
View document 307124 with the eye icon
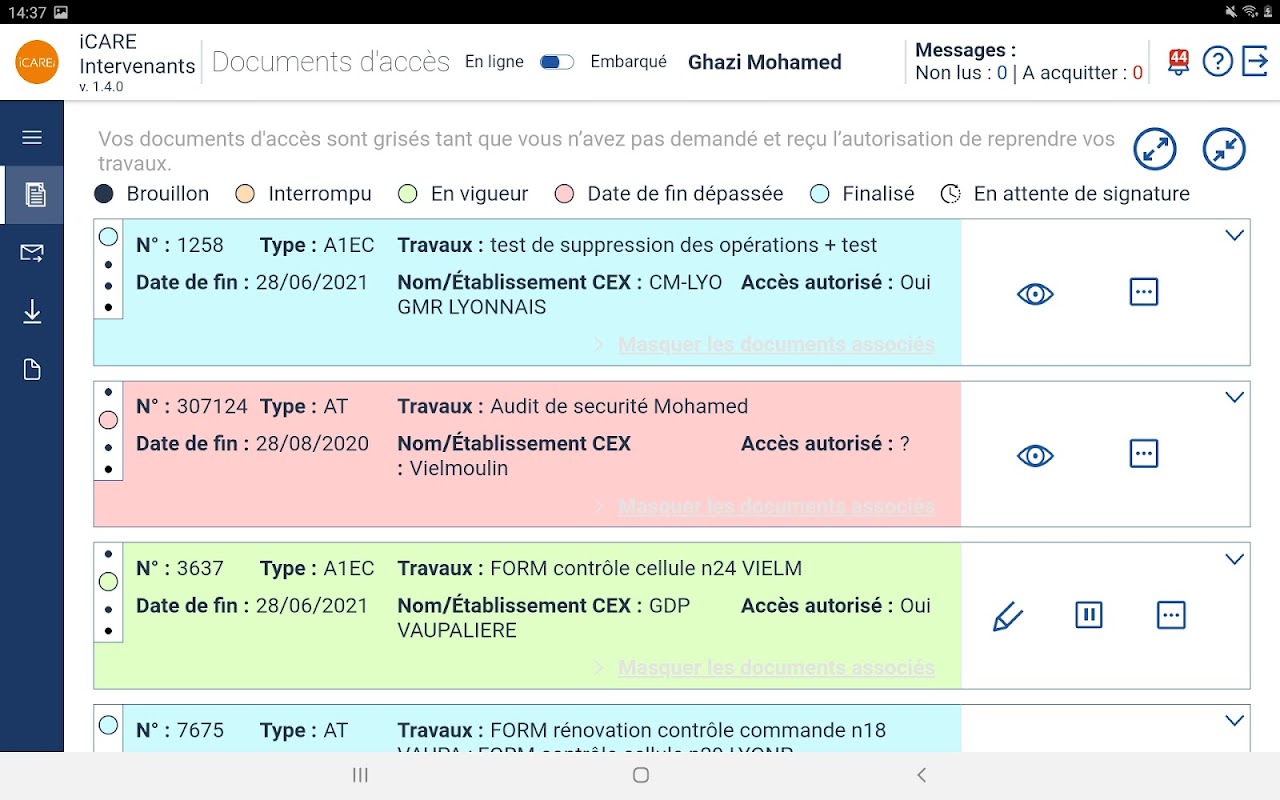coord(1035,456)
